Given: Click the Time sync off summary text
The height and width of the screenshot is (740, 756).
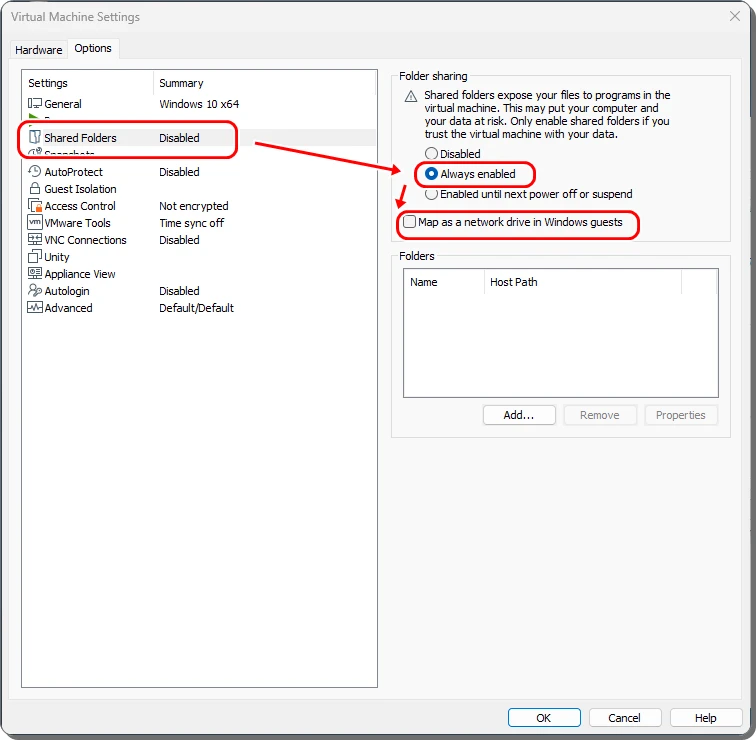Looking at the screenshot, I should pos(191,223).
